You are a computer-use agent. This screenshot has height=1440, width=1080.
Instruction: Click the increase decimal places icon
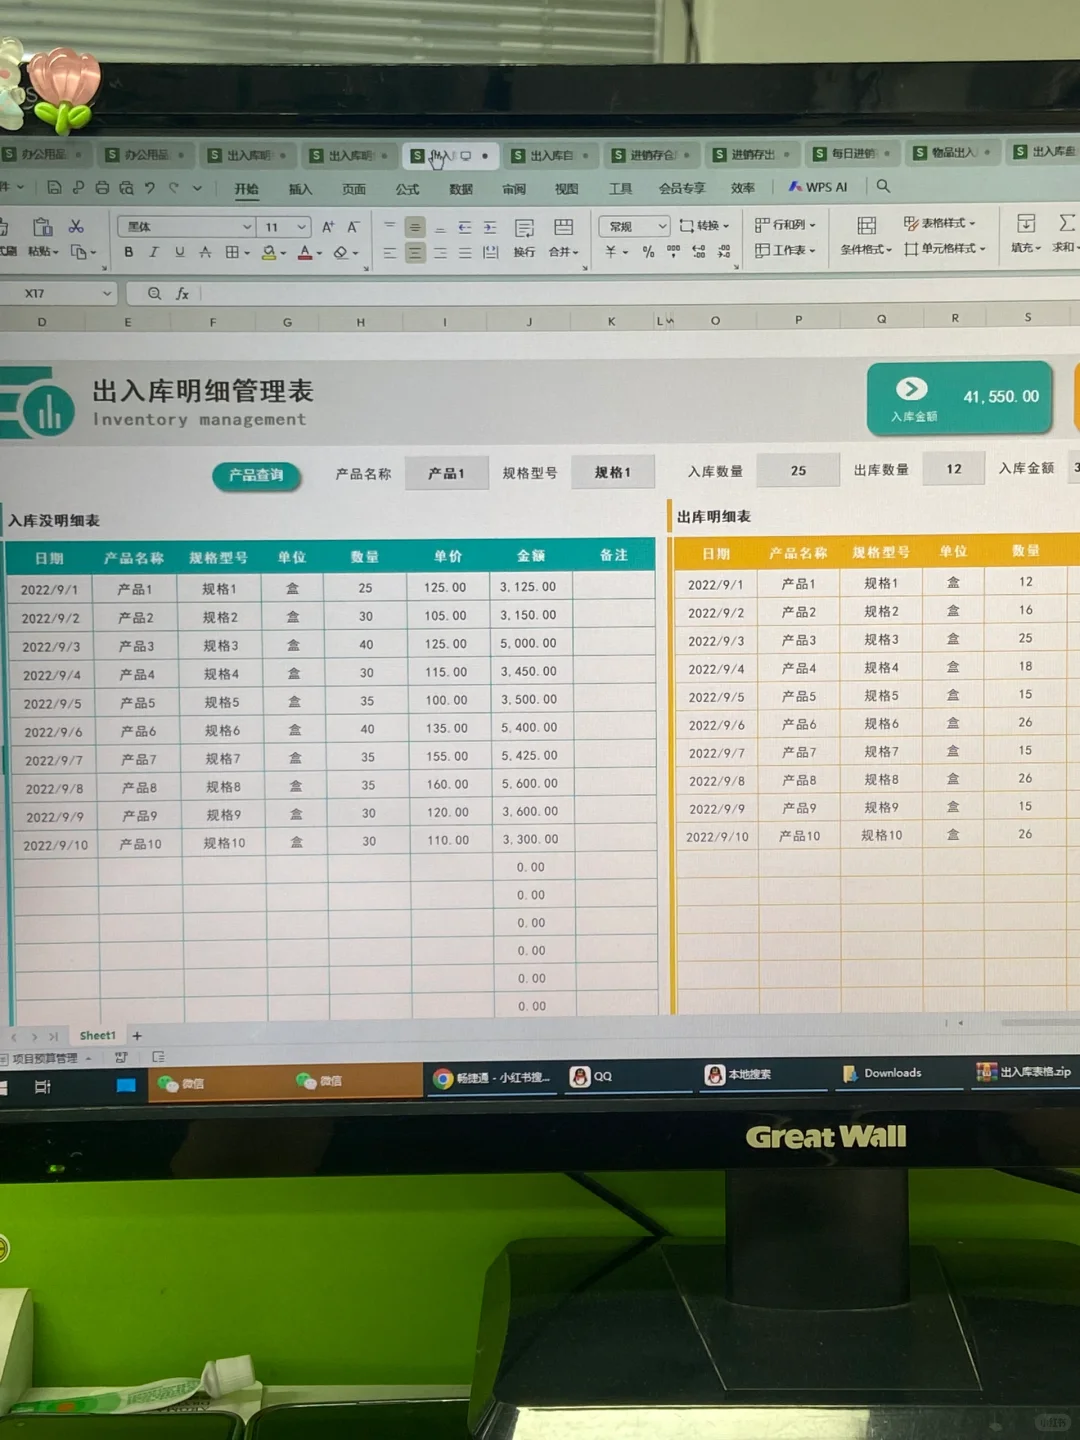pyautogui.click(x=699, y=252)
